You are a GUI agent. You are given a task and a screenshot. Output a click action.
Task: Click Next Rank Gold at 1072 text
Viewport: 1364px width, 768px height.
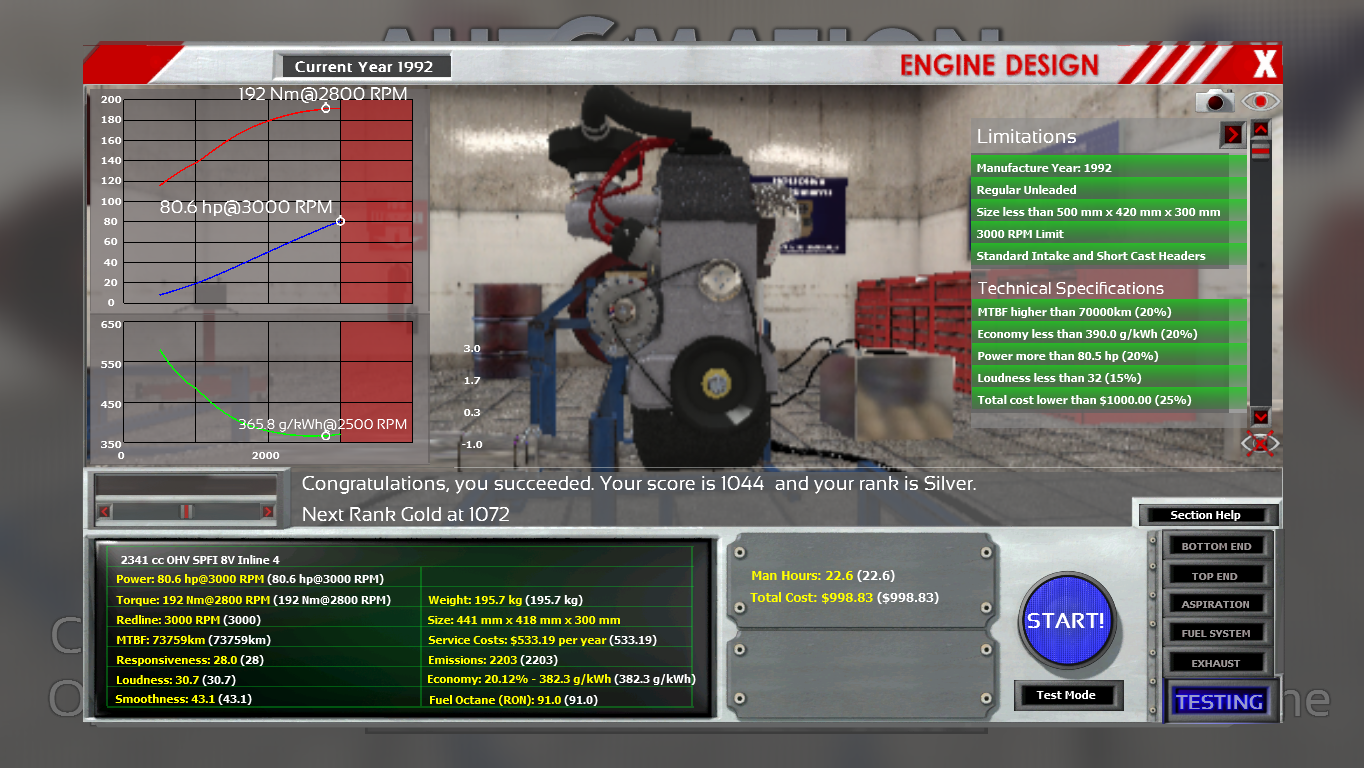pos(406,514)
